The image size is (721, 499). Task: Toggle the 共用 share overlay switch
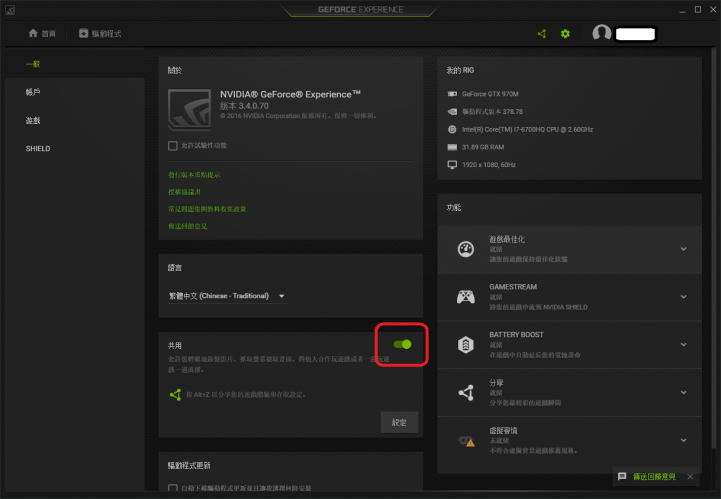point(402,344)
